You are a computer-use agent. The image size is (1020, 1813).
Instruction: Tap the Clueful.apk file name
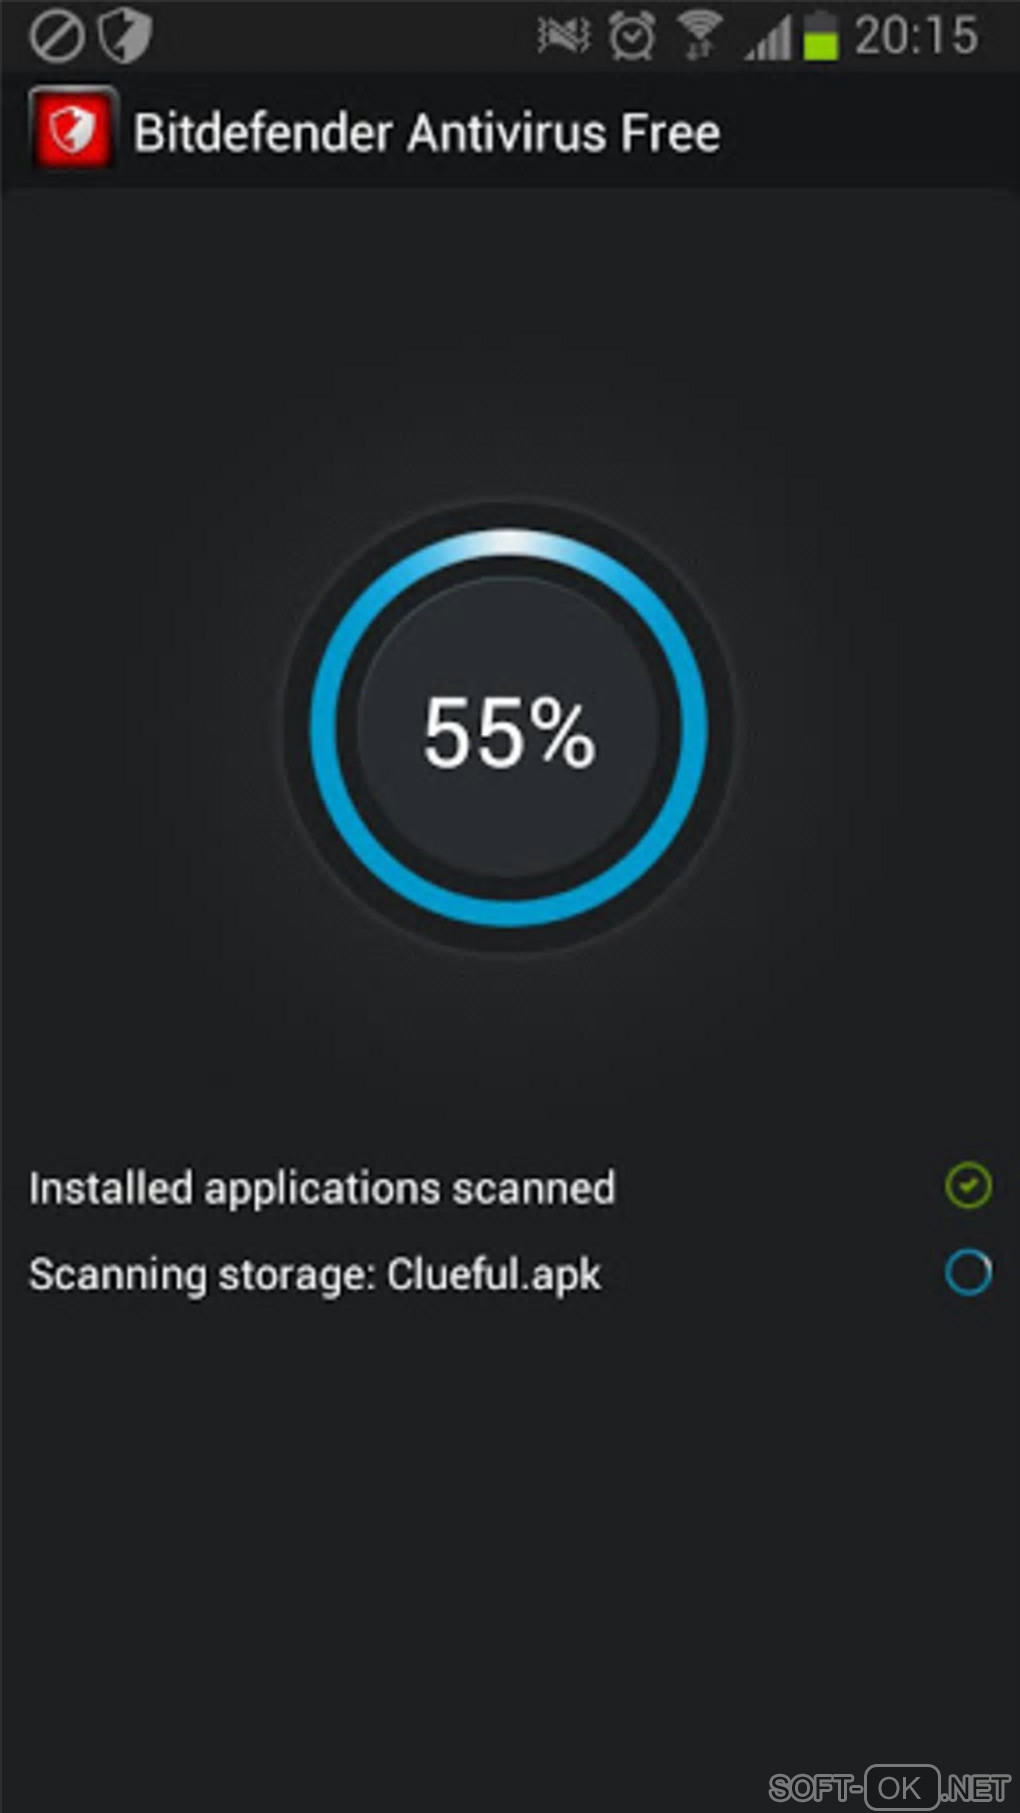(494, 1275)
